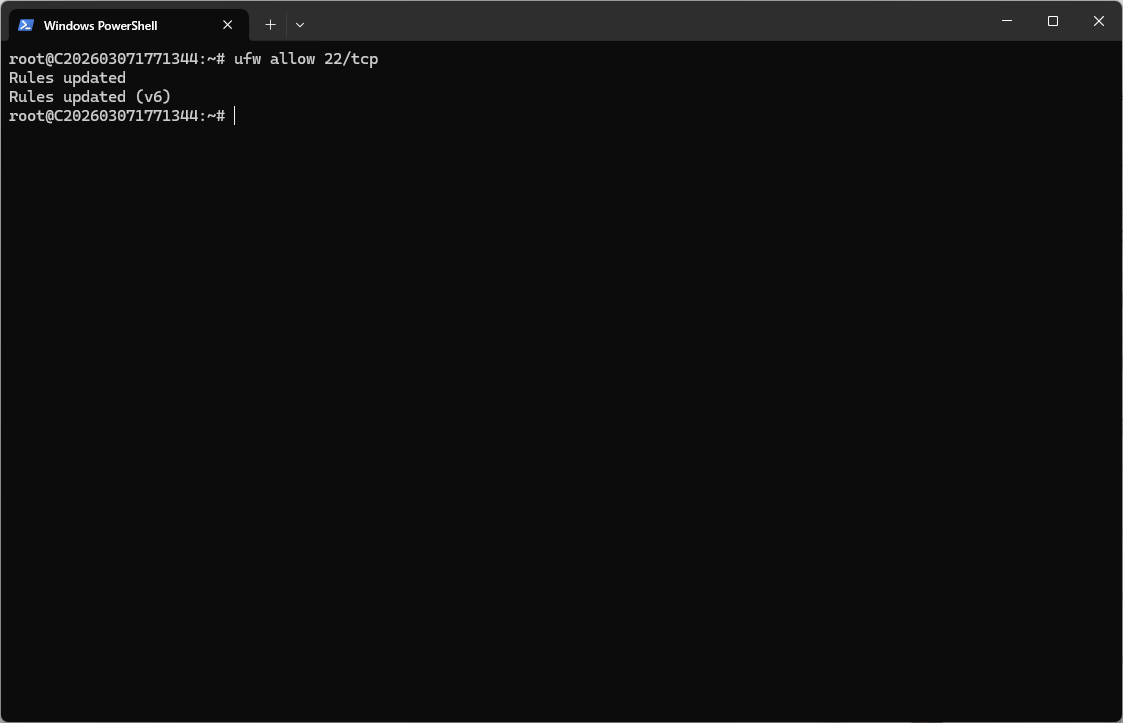Click the "ufw" command word
This screenshot has height=723, width=1123.
point(247,59)
